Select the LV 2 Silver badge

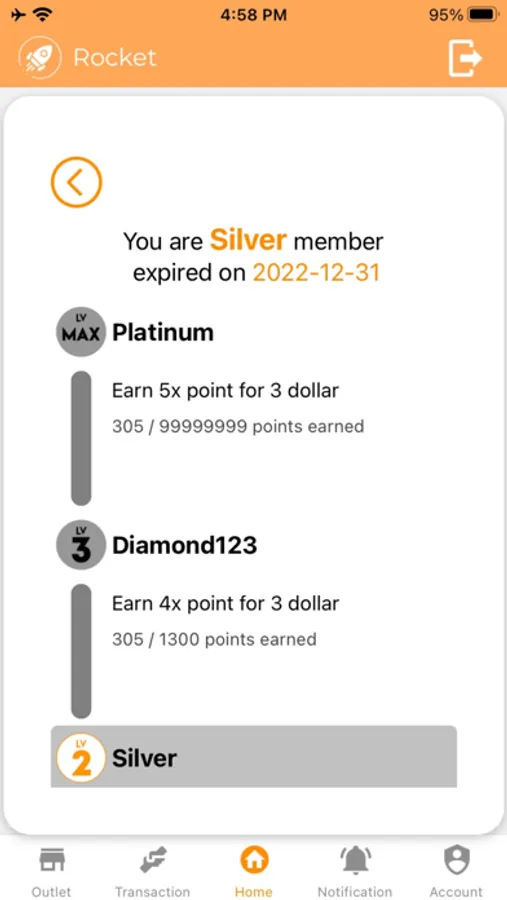81,758
